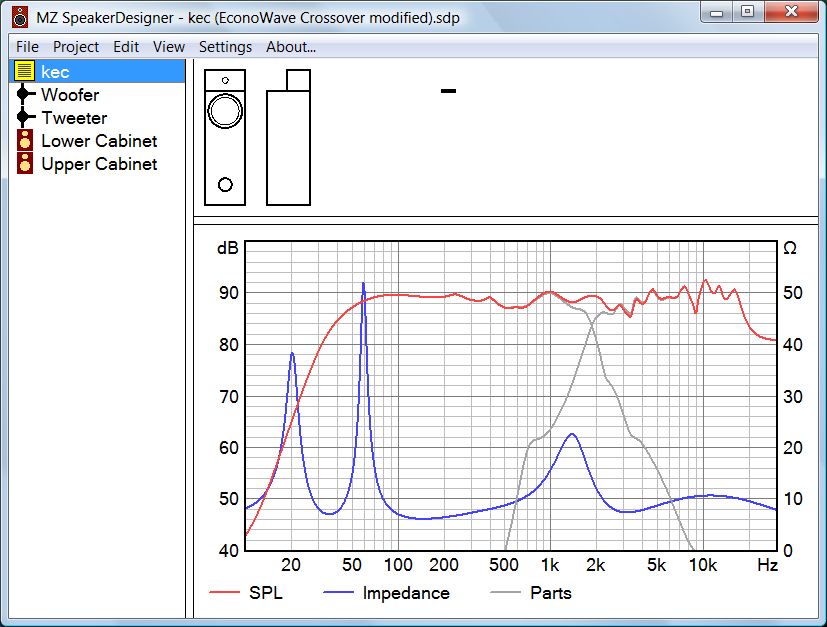The height and width of the screenshot is (627, 827).
Task: Click the 1k frequency label
Action: [550, 565]
